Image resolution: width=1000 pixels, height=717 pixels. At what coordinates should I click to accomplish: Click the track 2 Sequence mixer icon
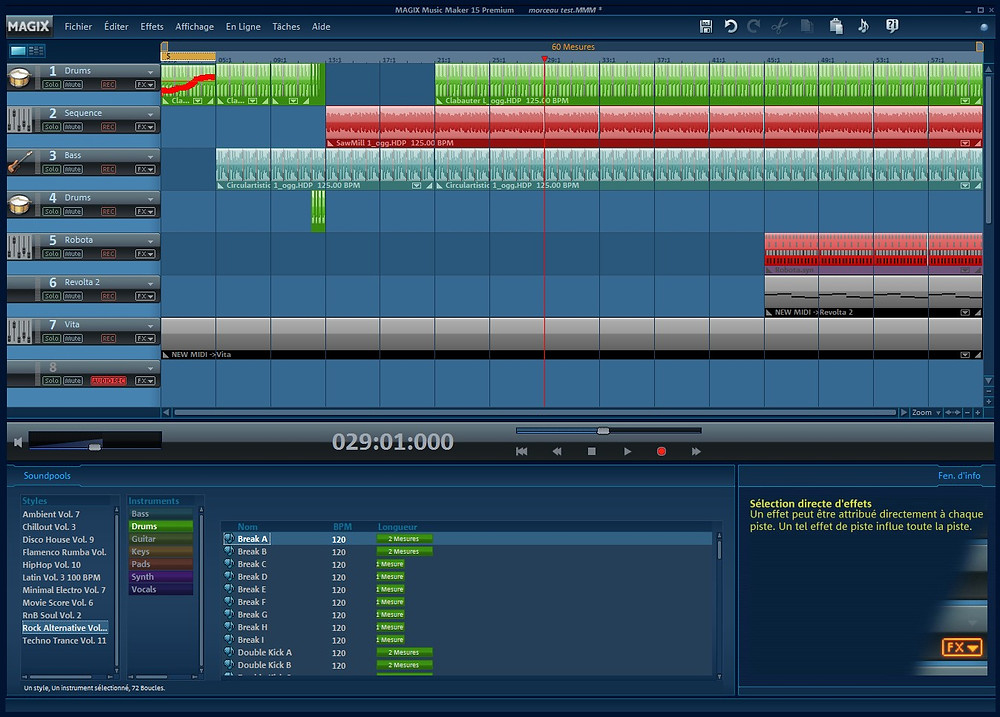pyautogui.click(x=20, y=120)
